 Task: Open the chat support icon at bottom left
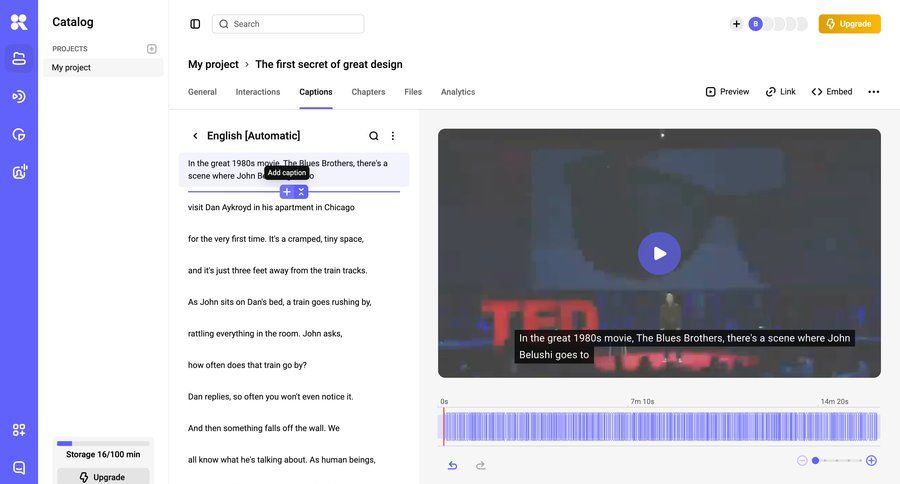19,467
